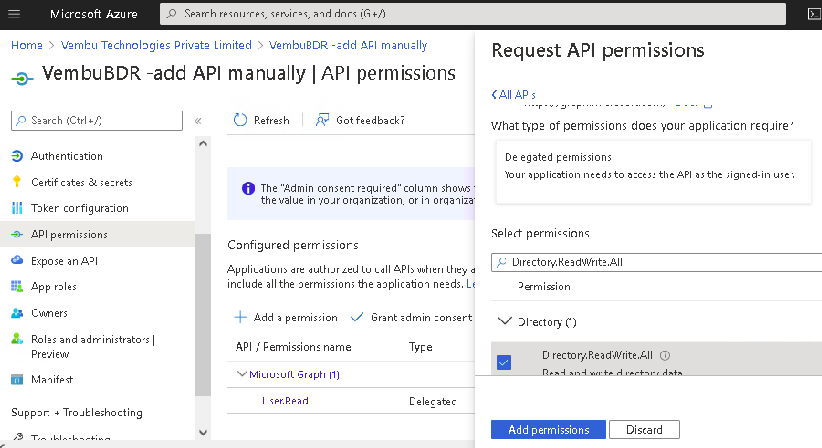This screenshot has width=822, height=448.
Task: Click the Add permissions button
Action: tap(548, 430)
